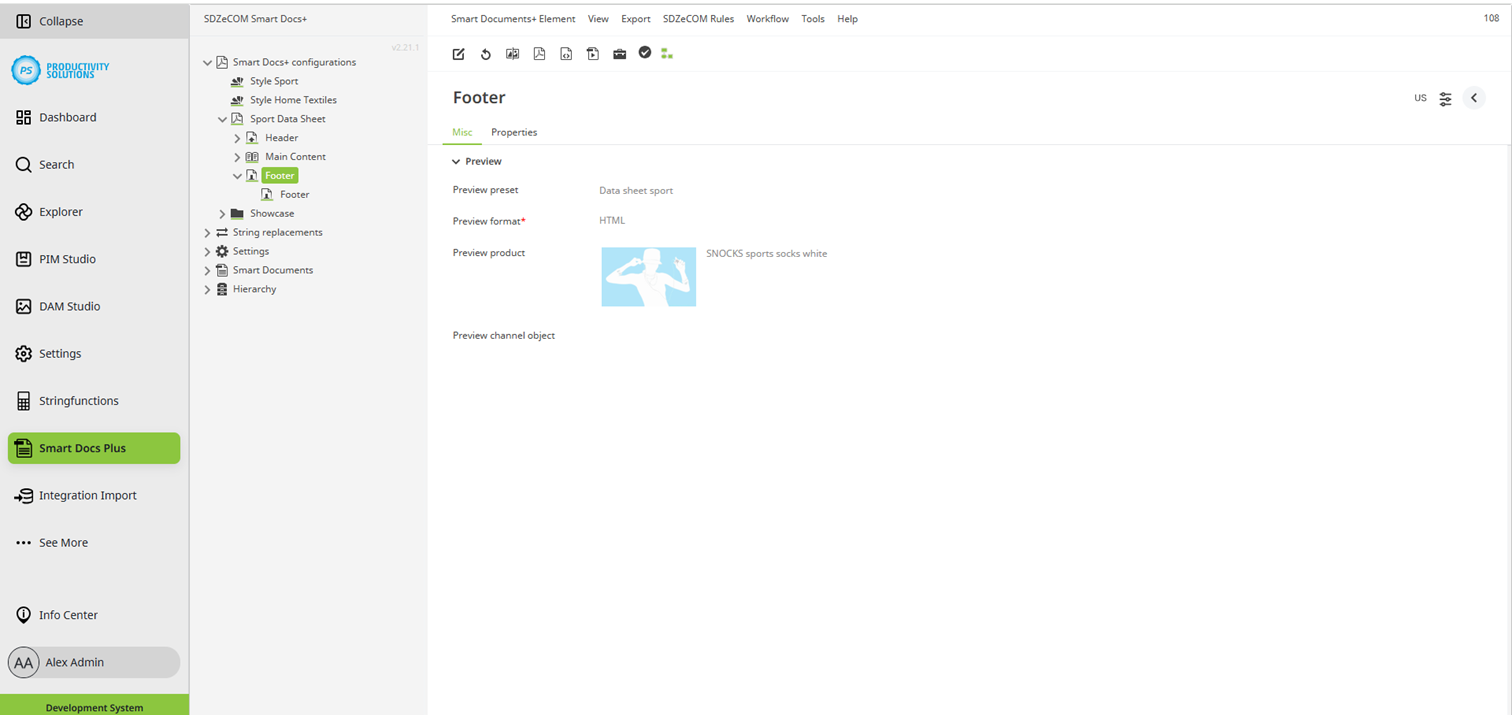Open PIM Studio in the sidebar

[x=94, y=259]
